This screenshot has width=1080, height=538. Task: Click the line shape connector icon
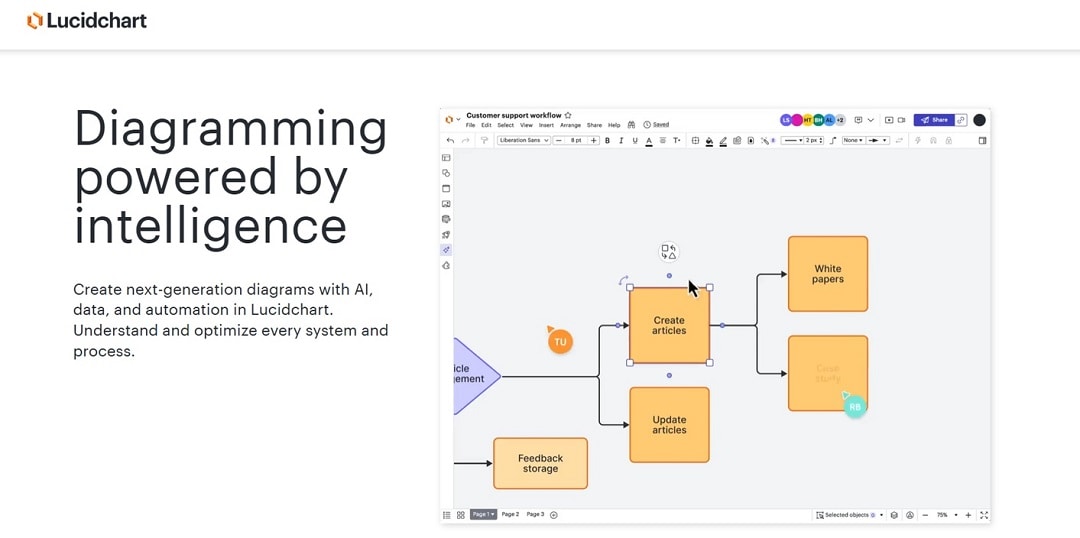(x=833, y=141)
